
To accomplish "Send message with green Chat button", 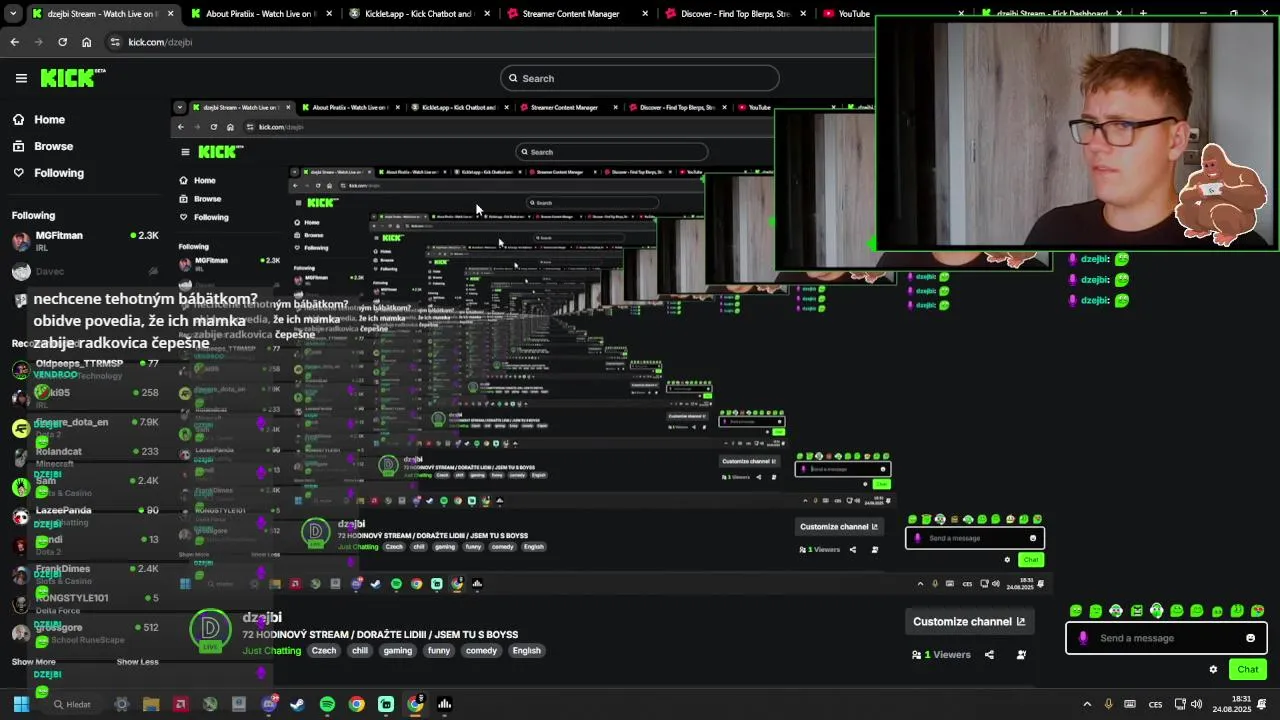I will pos(1248,670).
